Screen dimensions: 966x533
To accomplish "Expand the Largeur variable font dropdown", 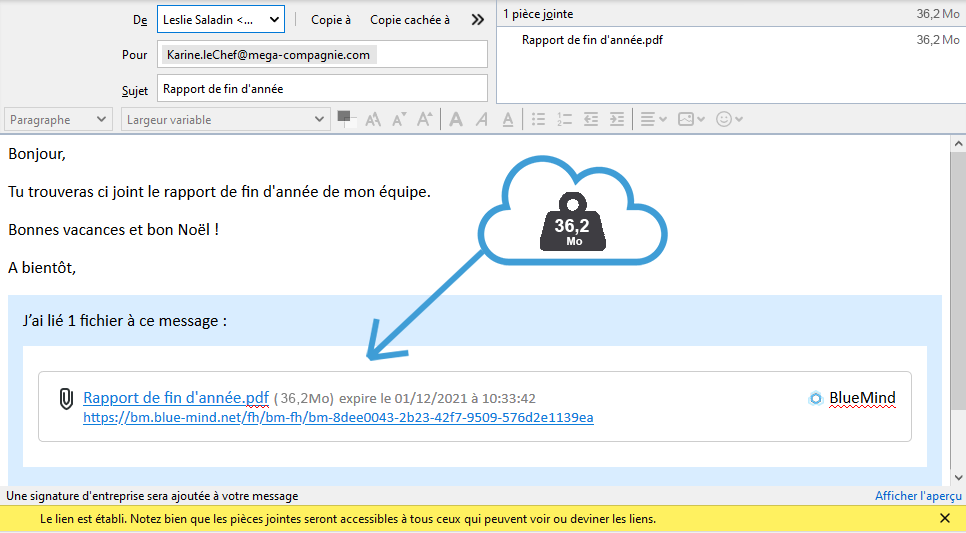I will (225, 119).
